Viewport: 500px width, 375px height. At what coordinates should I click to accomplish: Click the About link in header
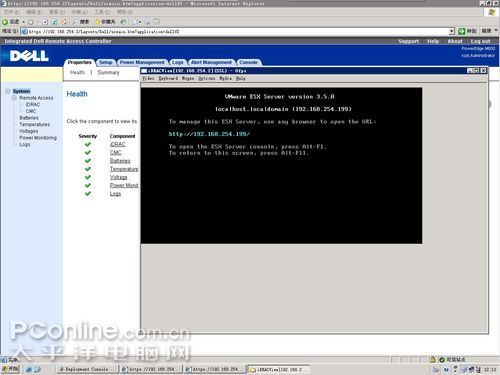point(455,41)
